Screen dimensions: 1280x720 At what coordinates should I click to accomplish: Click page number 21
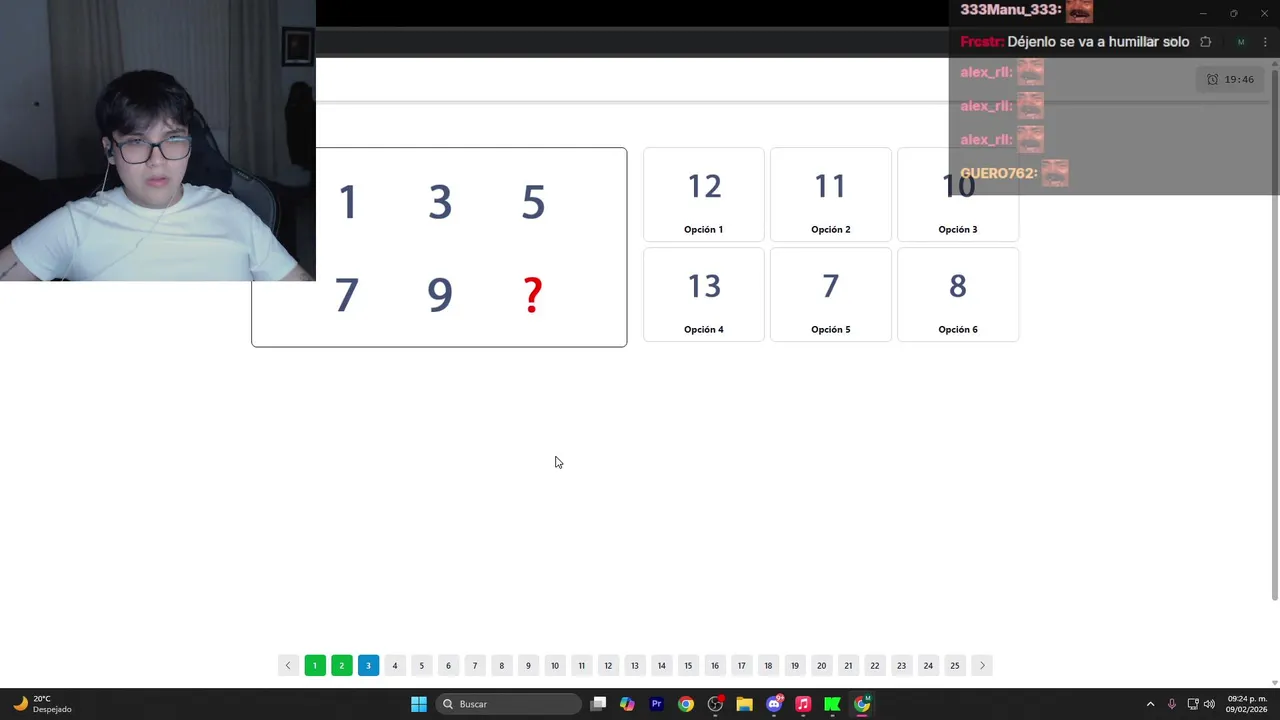point(848,665)
